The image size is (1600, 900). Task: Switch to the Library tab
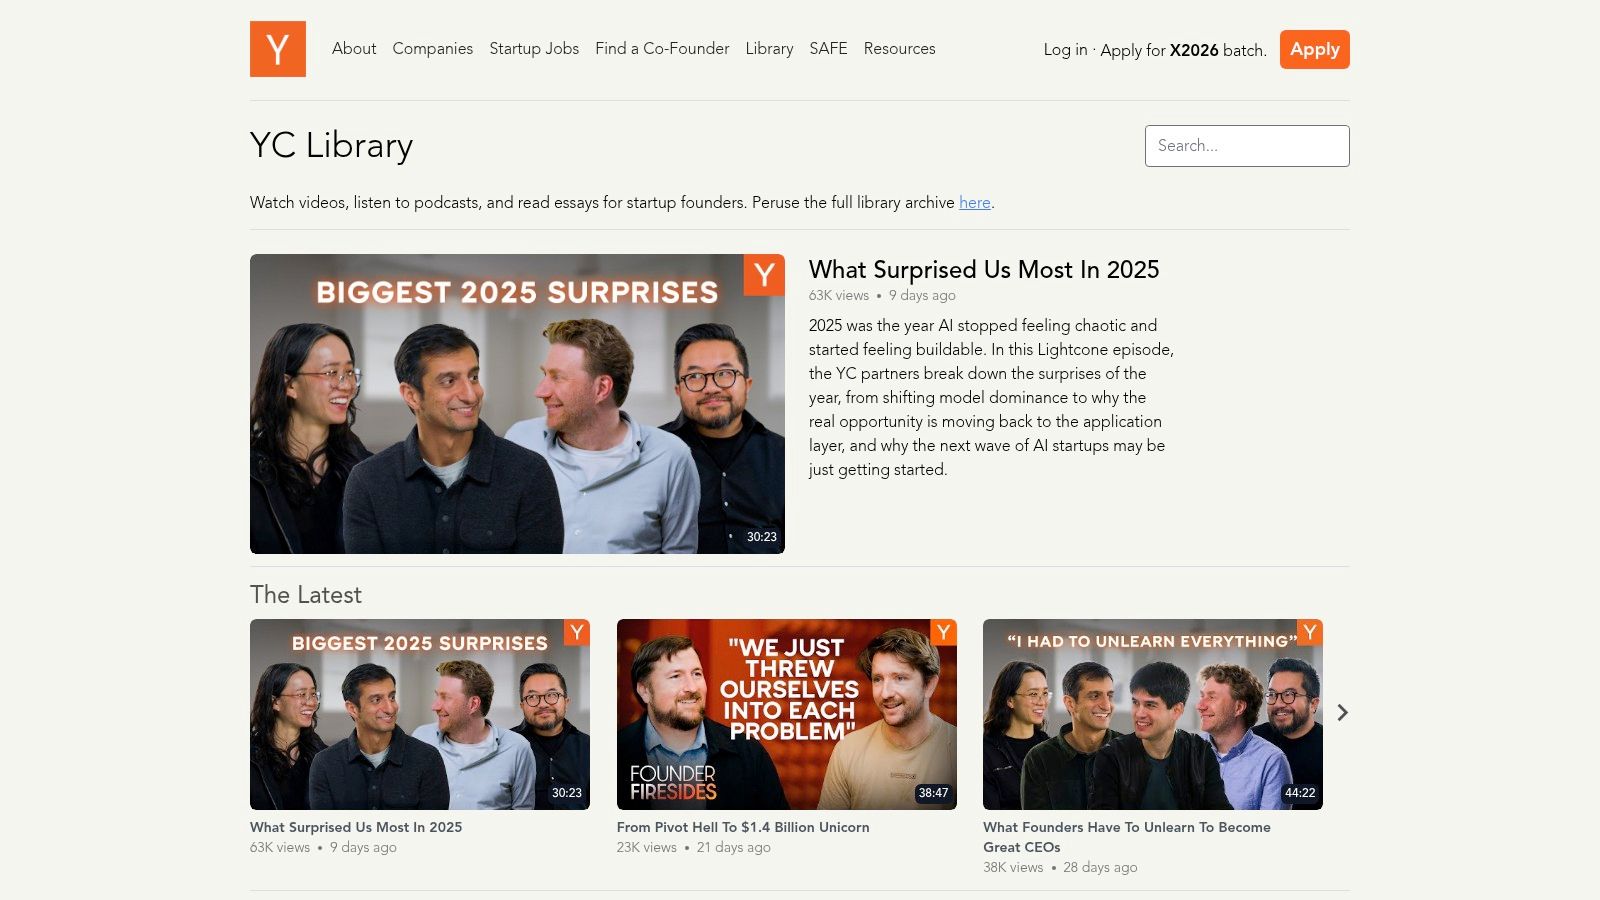pos(768,49)
